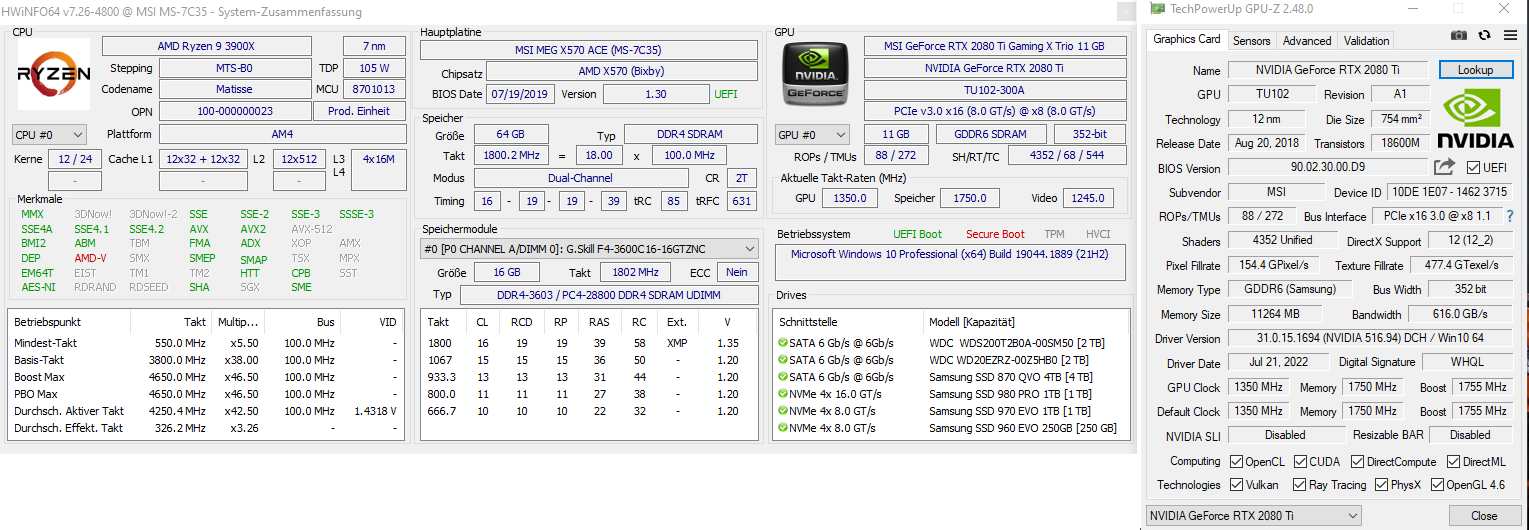This screenshot has width=1529, height=530.
Task: Click the green status icon of Samsung 970 EVO drive
Action: tap(782, 411)
